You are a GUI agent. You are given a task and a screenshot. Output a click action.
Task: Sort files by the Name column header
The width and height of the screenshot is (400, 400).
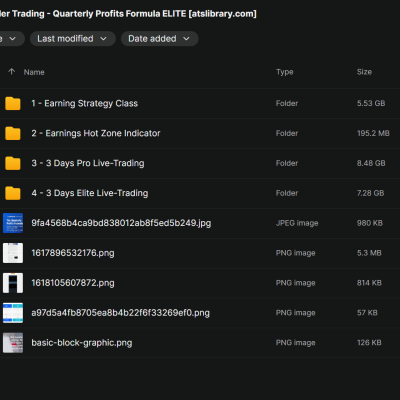[x=34, y=72]
